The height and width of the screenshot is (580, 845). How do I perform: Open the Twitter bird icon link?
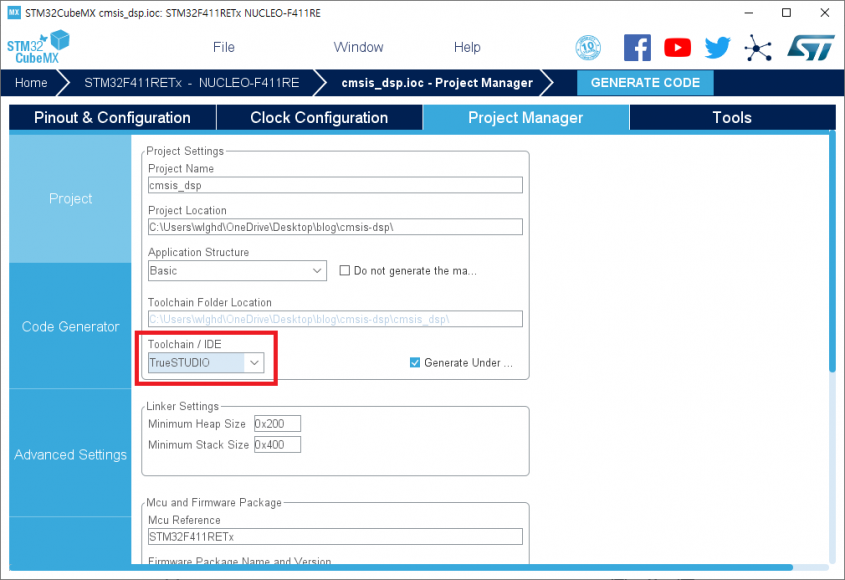(718, 47)
